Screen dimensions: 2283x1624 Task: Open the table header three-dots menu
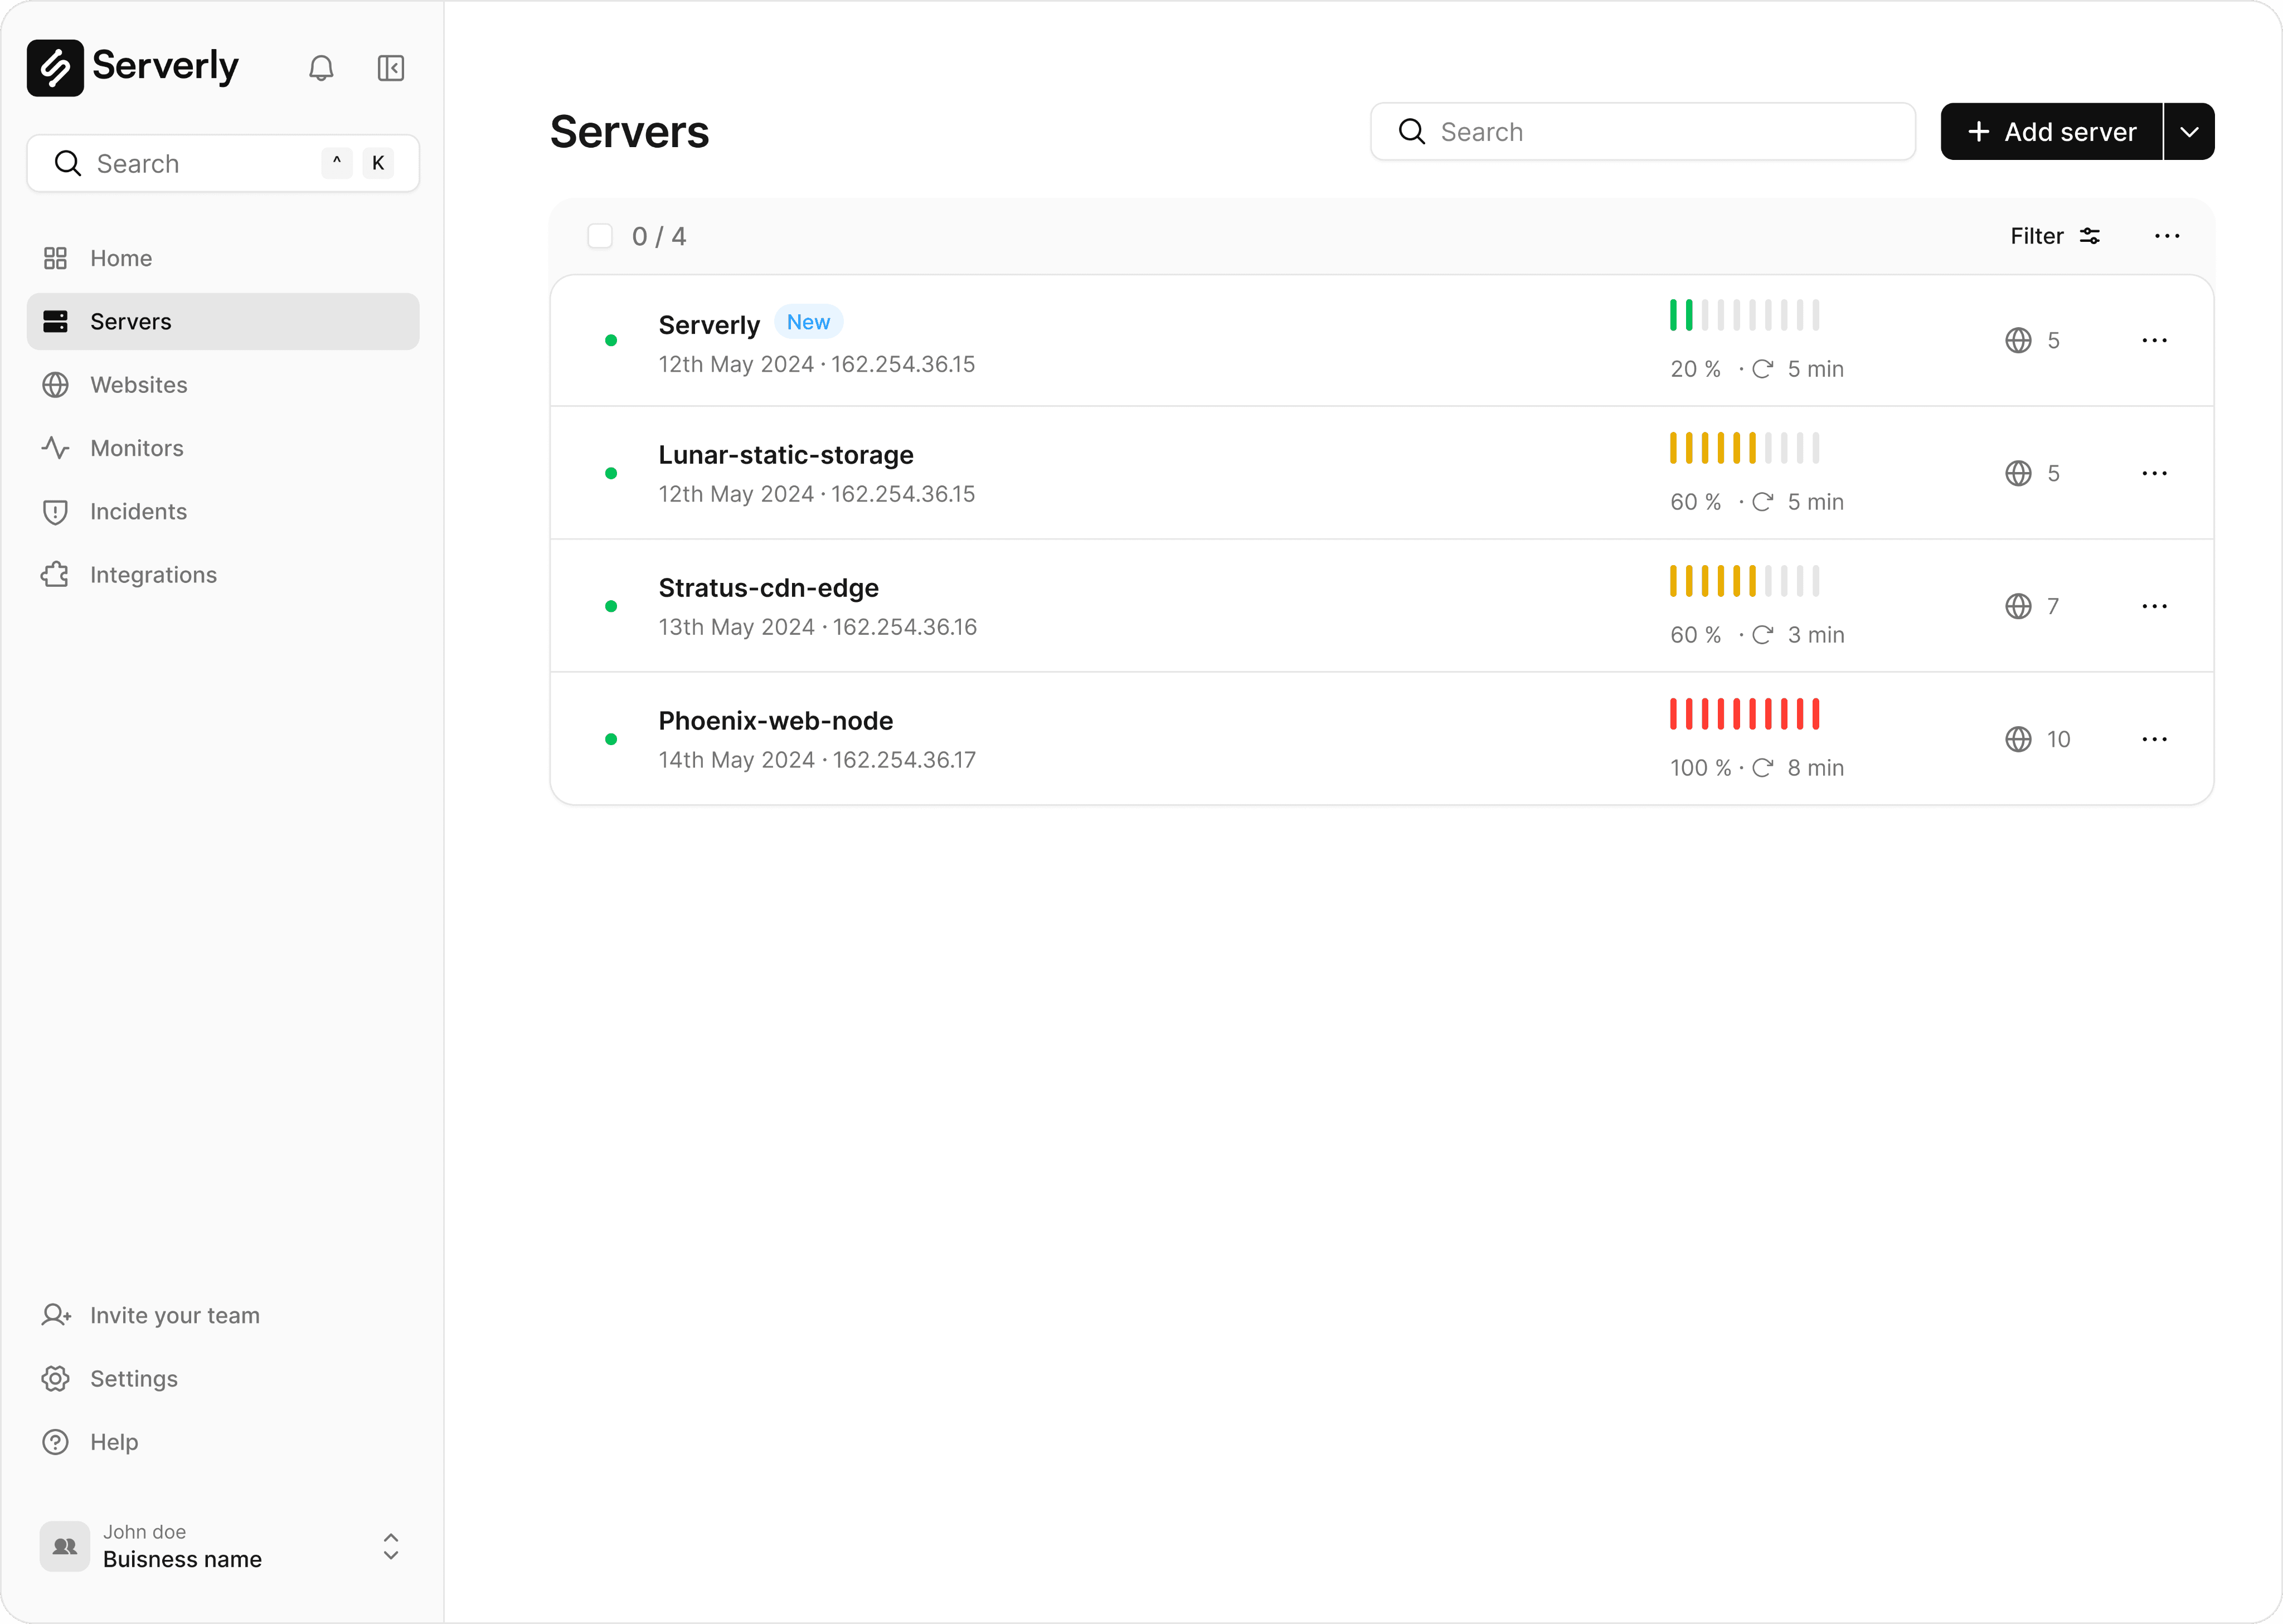point(2167,236)
